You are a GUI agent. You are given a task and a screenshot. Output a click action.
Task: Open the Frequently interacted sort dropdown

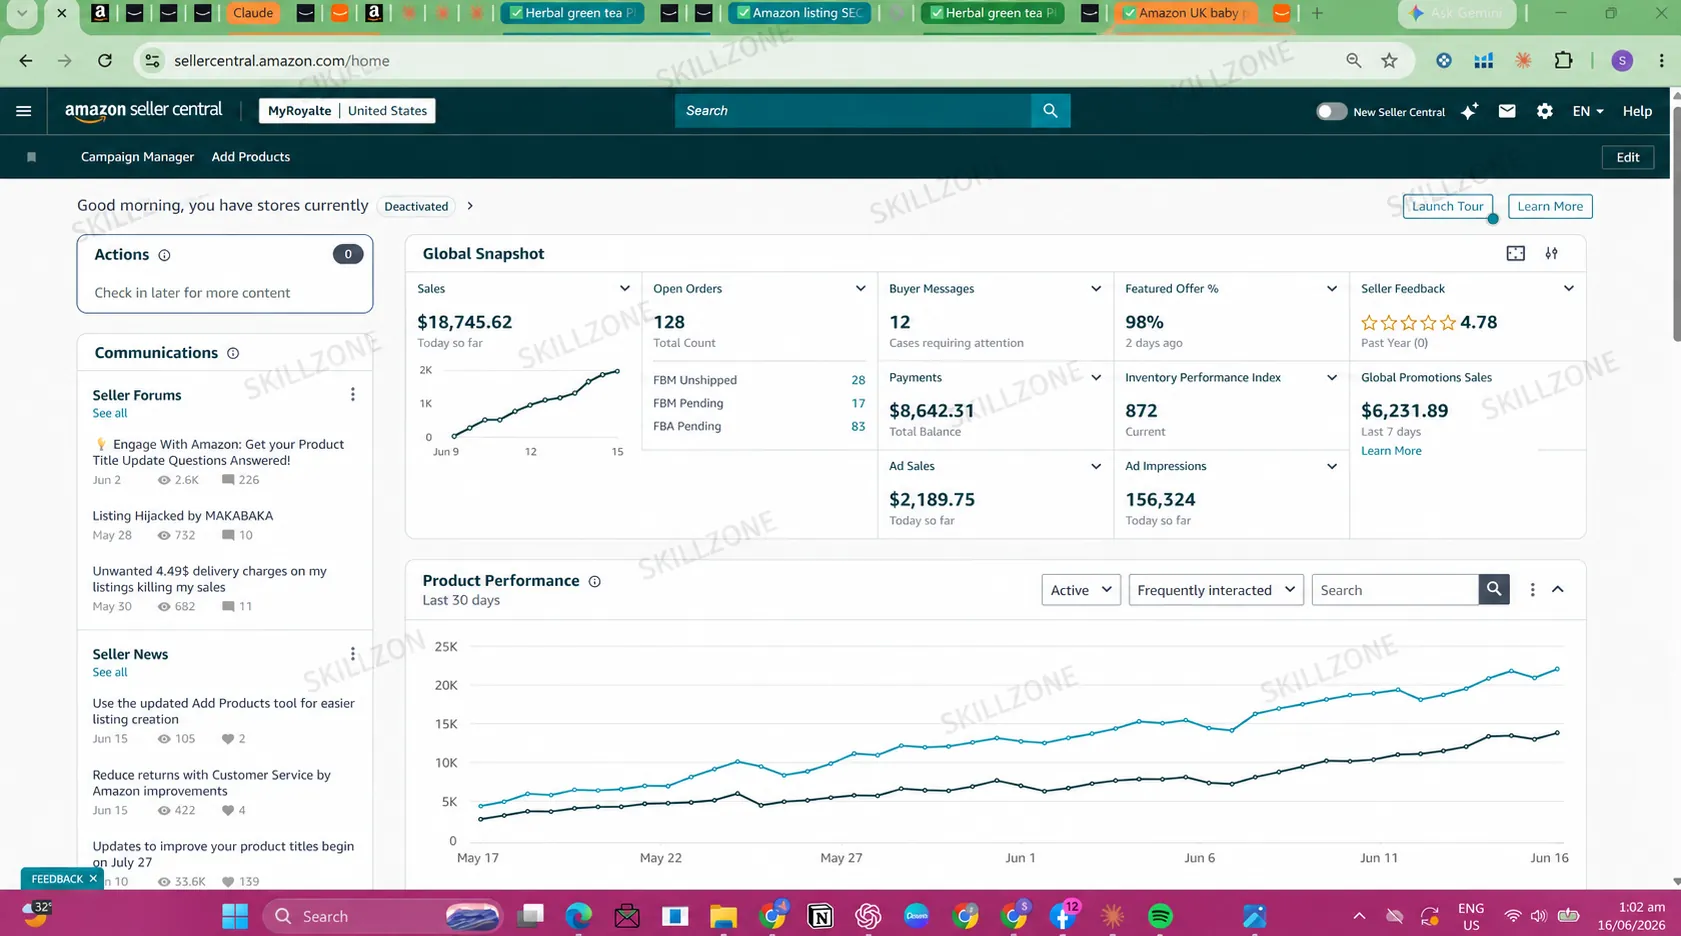point(1216,590)
